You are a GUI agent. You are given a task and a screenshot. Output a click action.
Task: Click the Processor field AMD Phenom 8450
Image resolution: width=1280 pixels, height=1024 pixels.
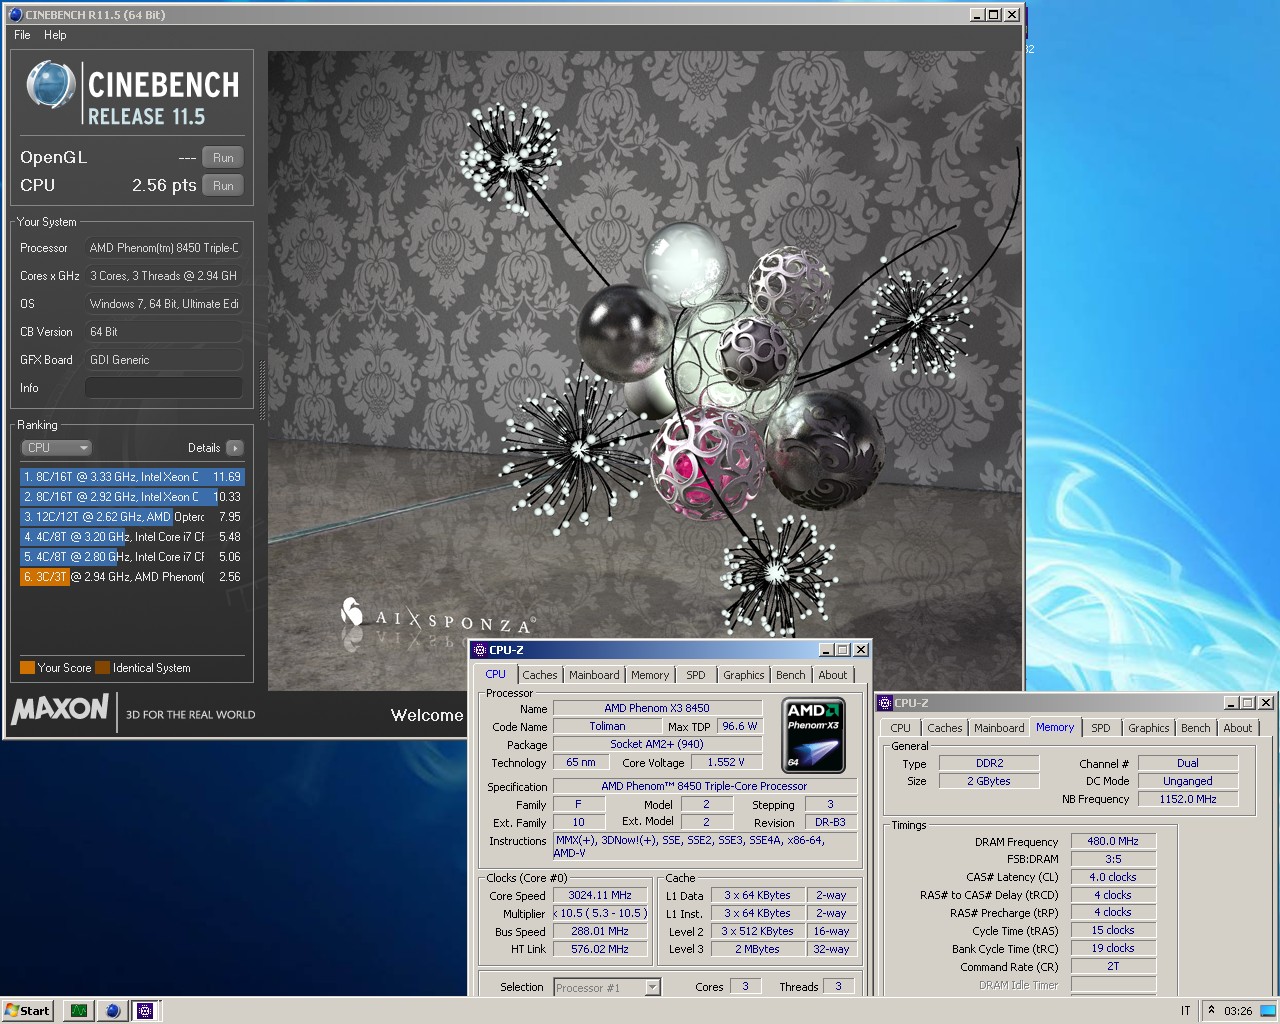tap(164, 248)
